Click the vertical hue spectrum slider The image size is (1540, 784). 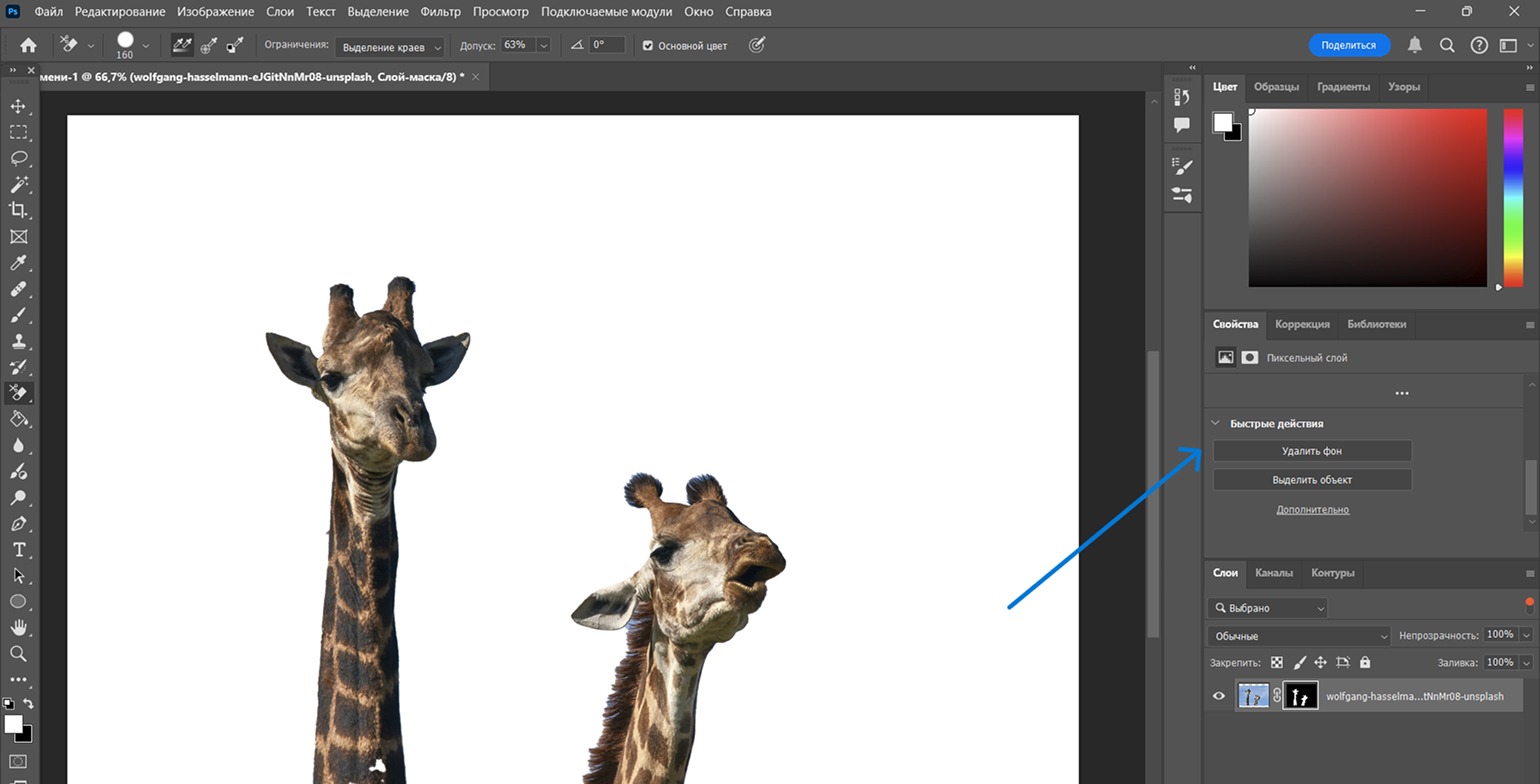tap(1513, 197)
